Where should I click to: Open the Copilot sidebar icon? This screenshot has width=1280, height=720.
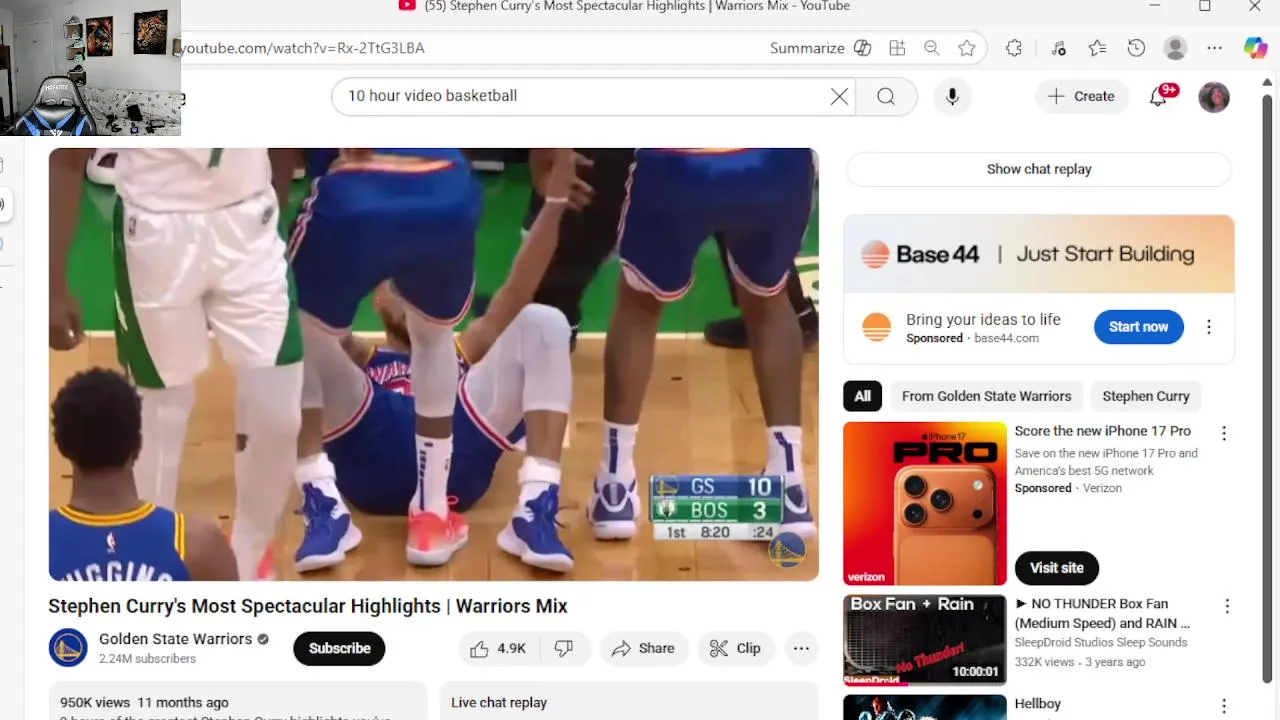(x=1256, y=48)
